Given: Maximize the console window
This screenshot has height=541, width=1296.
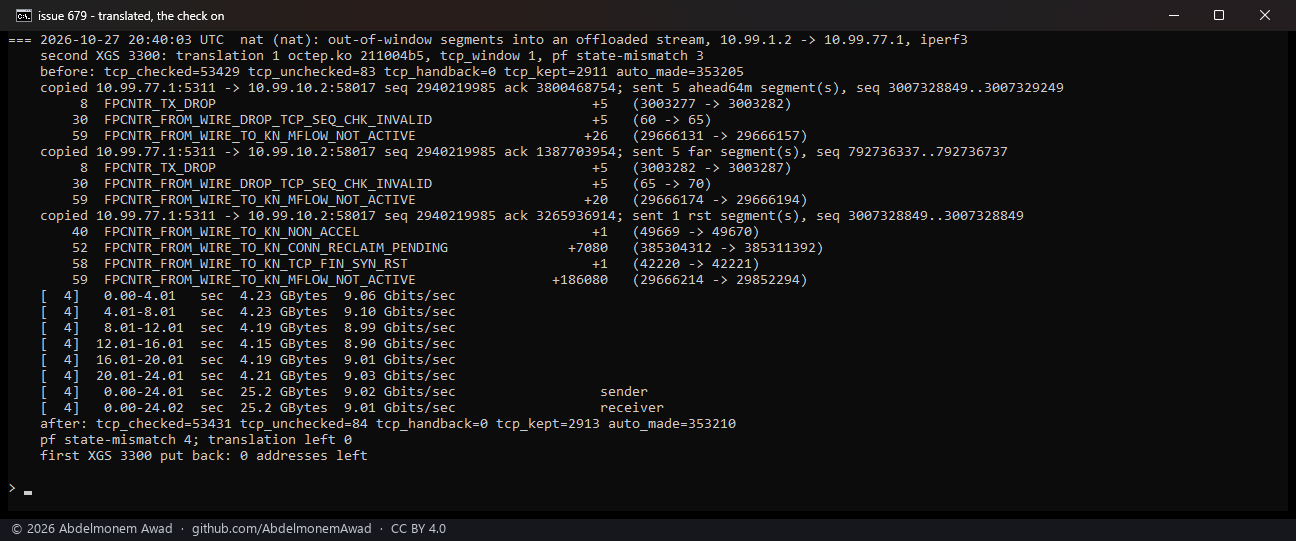Looking at the screenshot, I should (1219, 15).
